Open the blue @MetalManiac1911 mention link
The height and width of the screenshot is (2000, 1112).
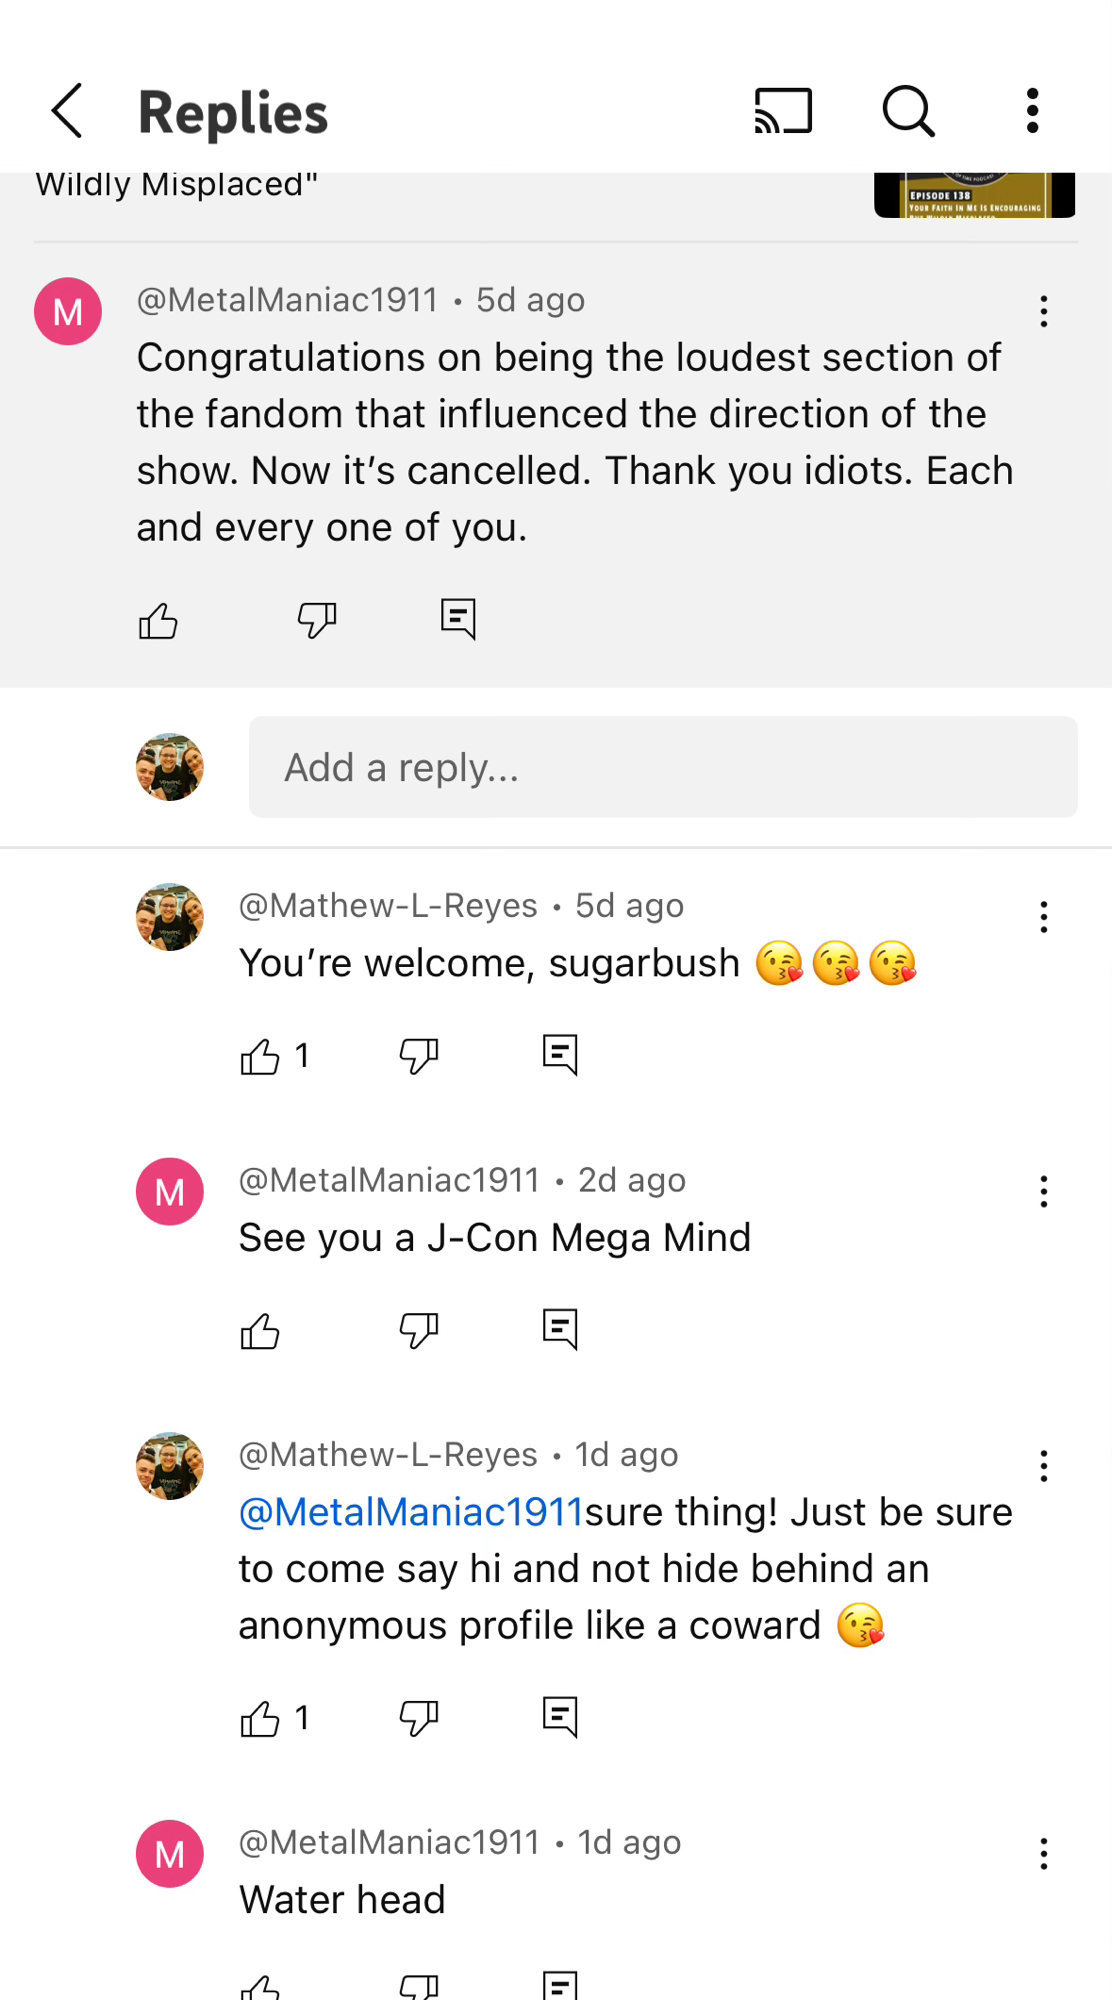[x=410, y=1512]
